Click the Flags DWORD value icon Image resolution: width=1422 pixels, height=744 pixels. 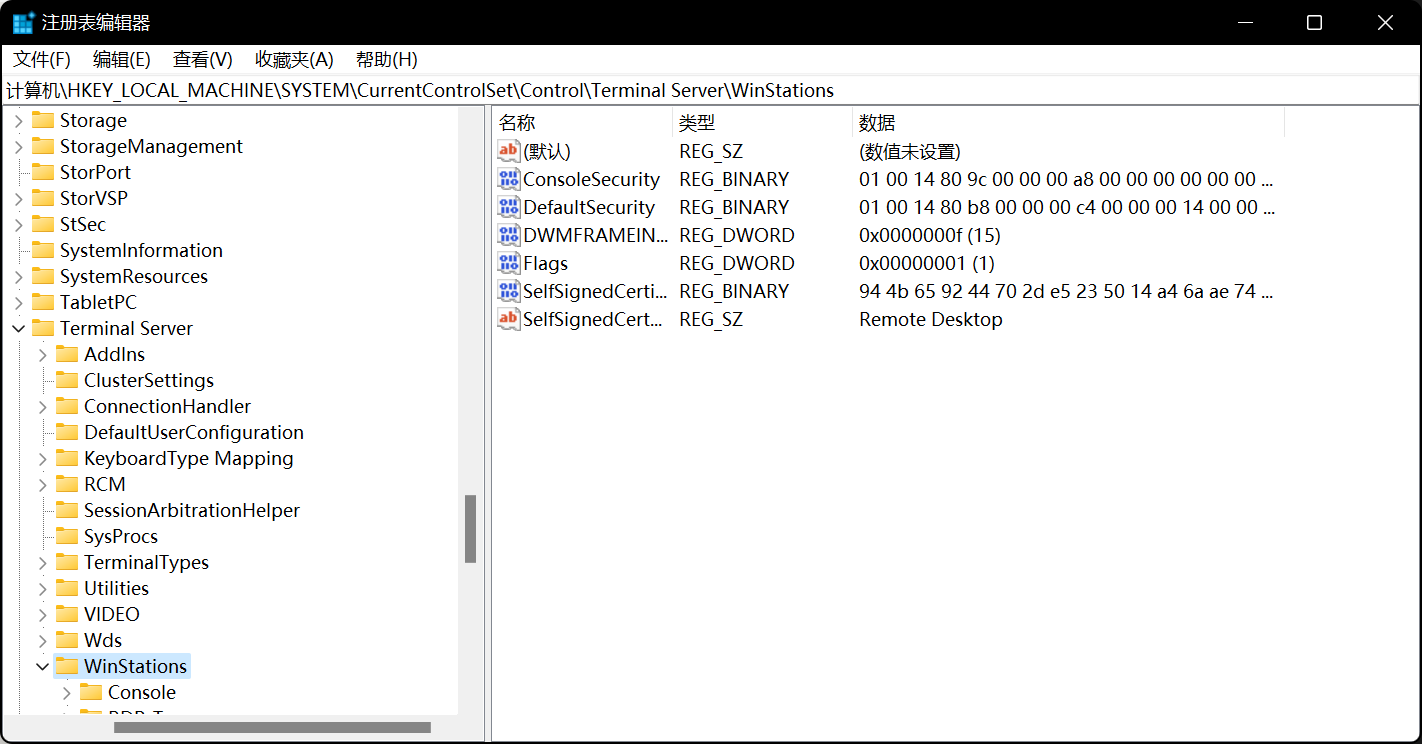coord(509,263)
